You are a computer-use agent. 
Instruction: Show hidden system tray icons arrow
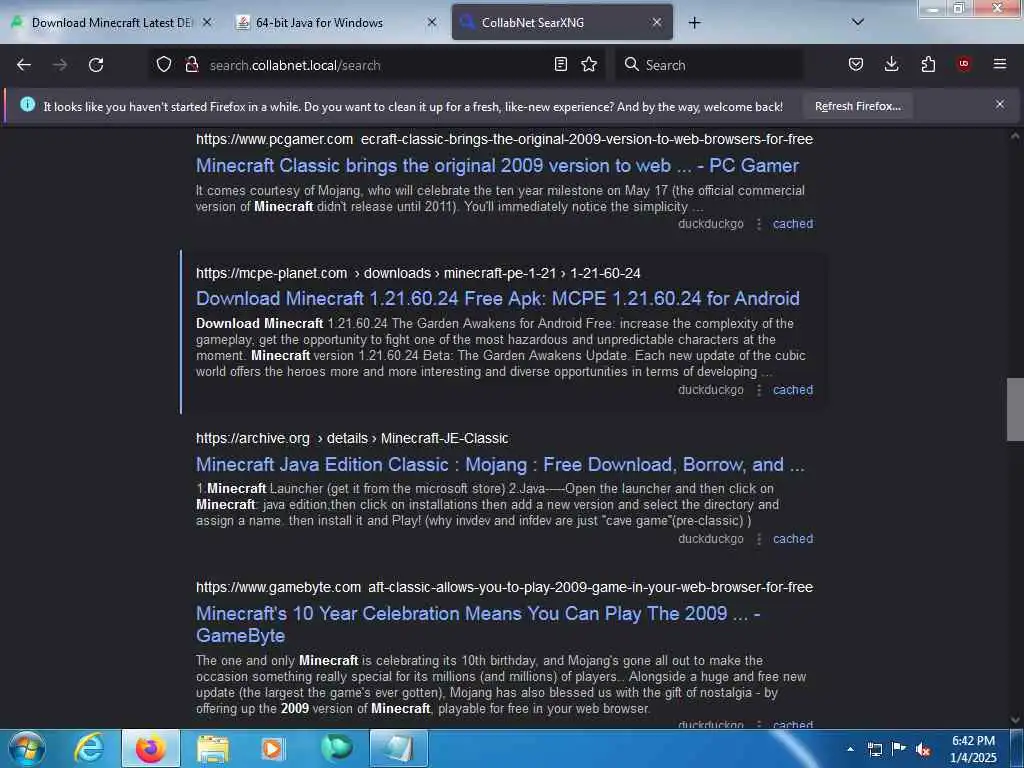(850, 749)
